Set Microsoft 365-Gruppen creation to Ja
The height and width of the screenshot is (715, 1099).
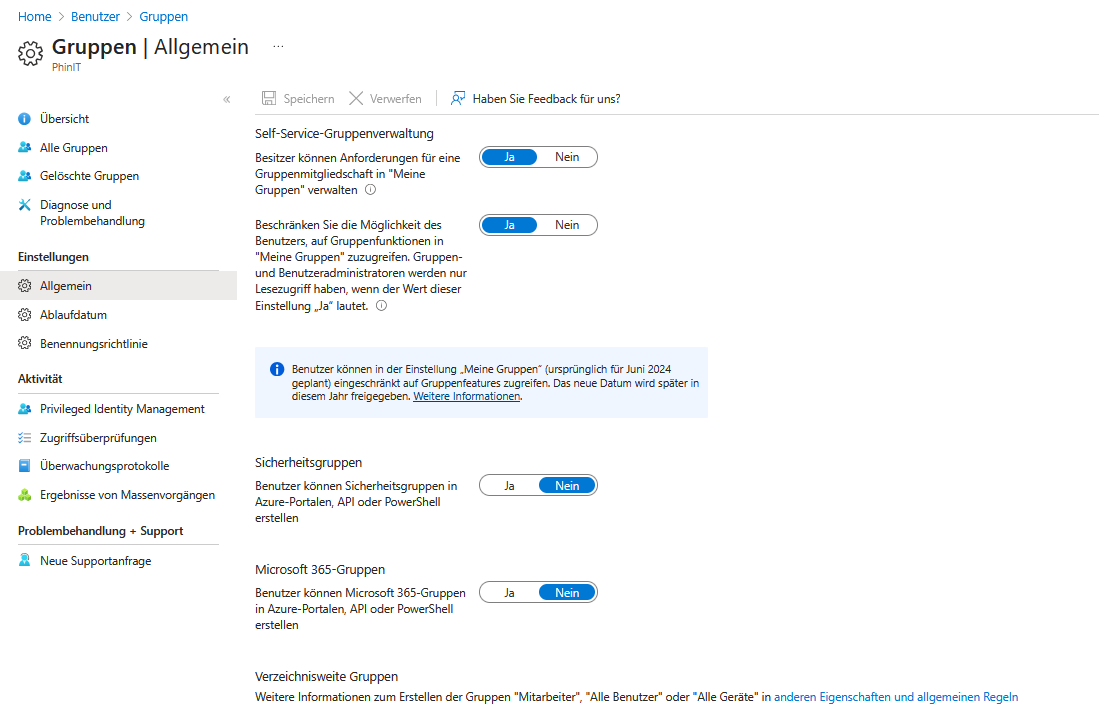[509, 592]
